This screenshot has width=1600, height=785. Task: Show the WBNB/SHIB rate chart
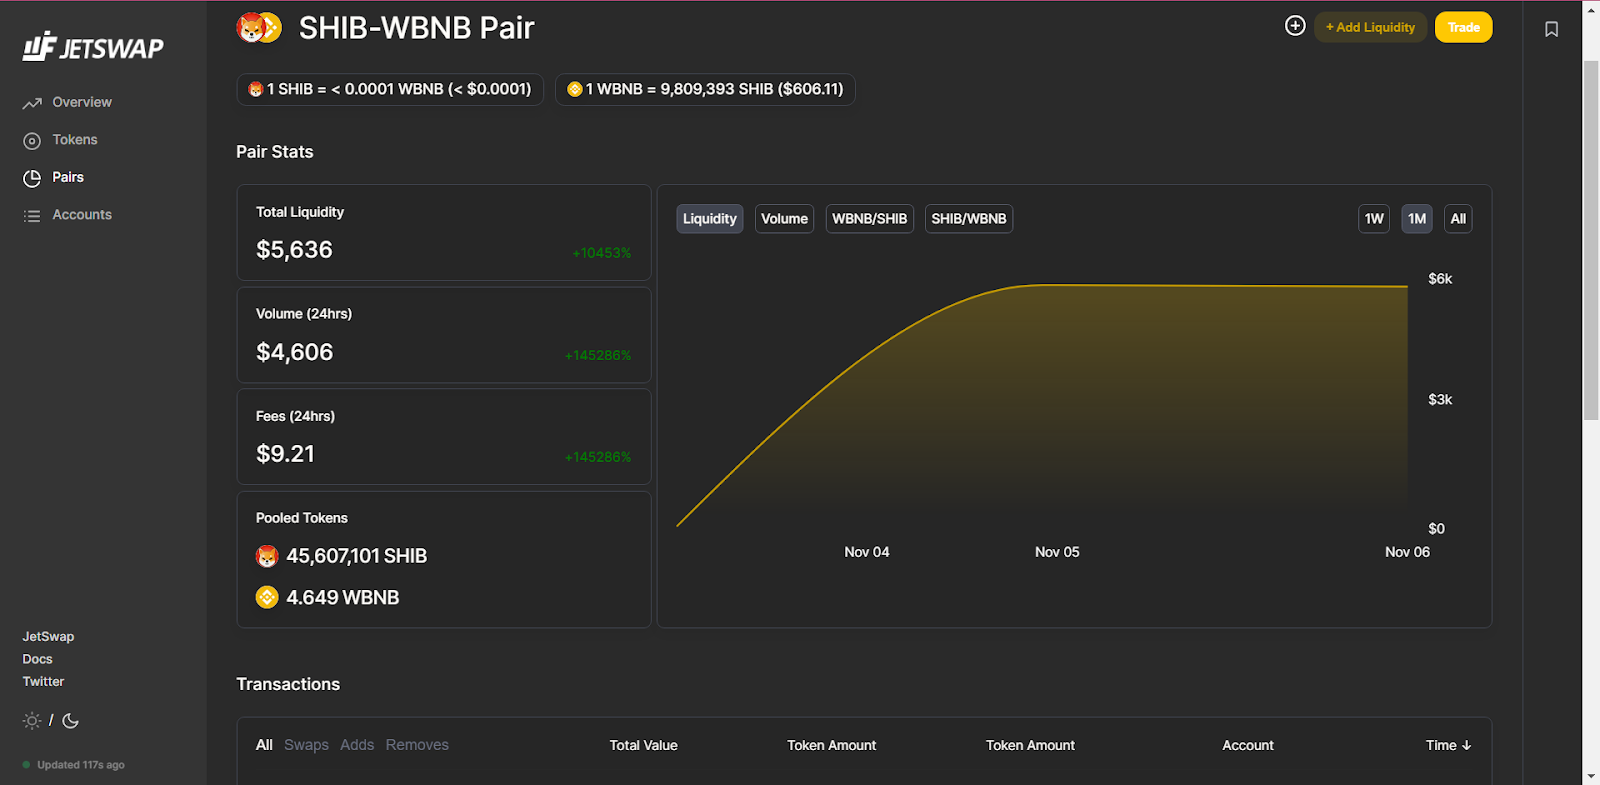(870, 219)
